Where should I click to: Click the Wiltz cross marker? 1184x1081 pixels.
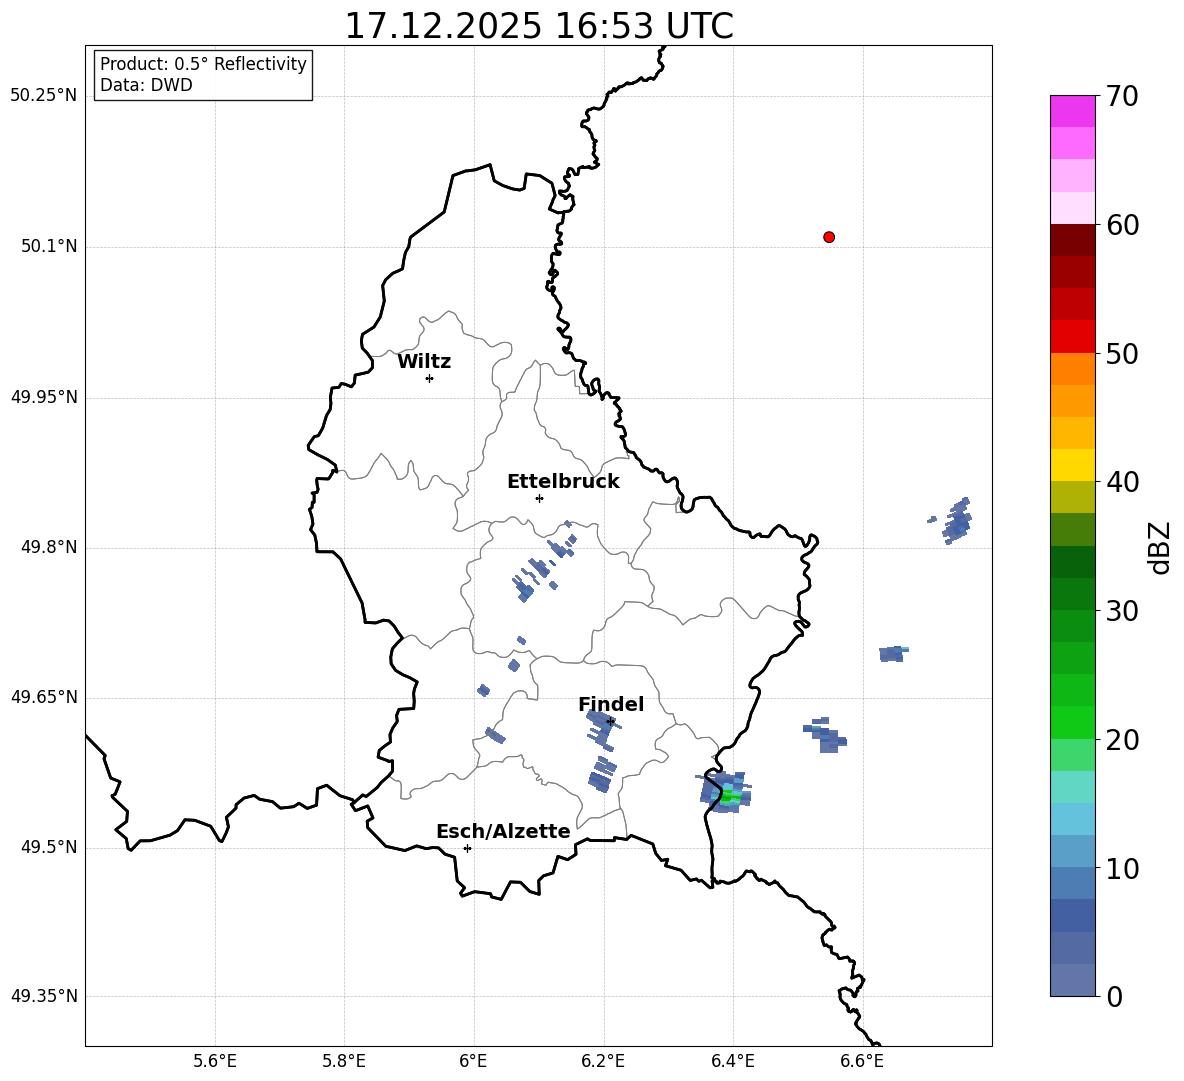(x=430, y=378)
